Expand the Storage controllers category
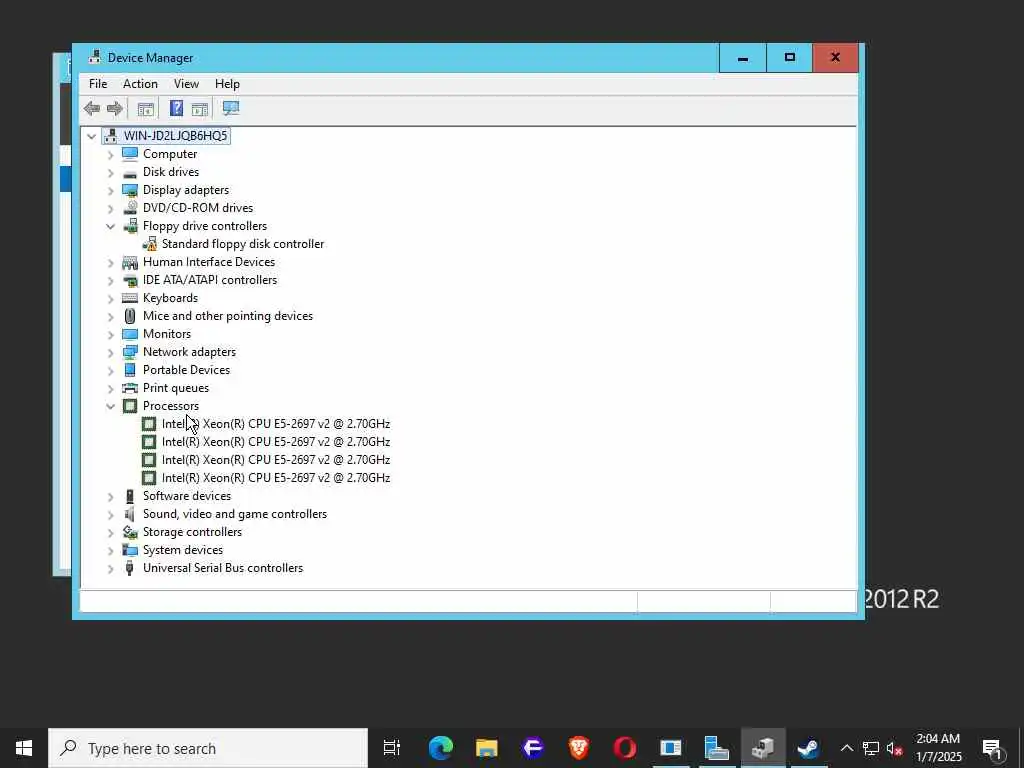Viewport: 1024px width, 768px height. [110, 533]
